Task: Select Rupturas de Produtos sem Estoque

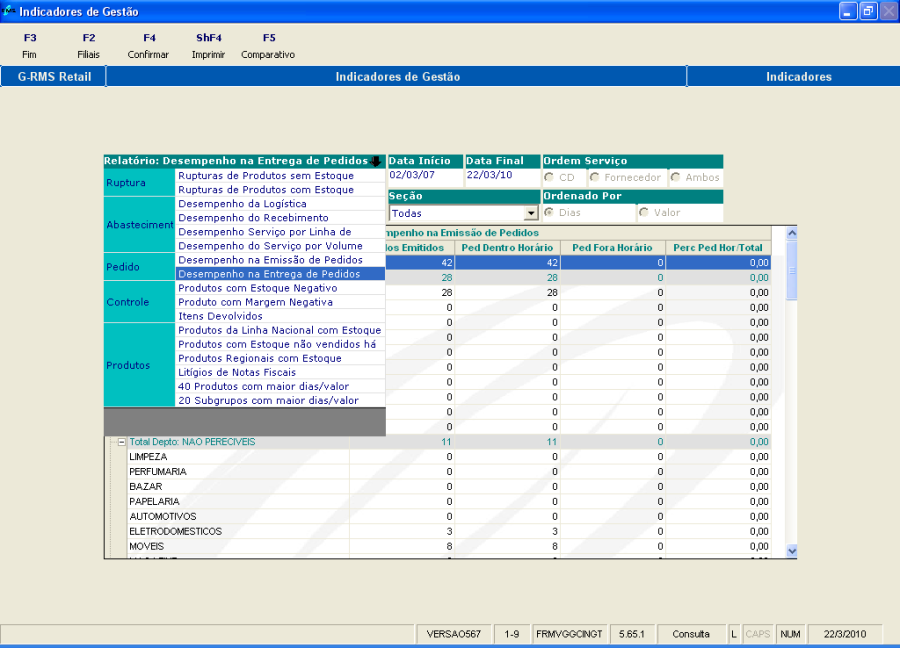Action: click(x=266, y=176)
